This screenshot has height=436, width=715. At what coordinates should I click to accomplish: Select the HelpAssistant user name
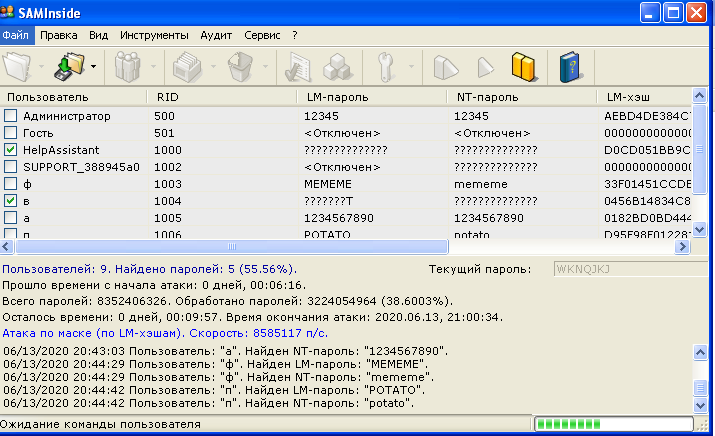click(x=61, y=150)
